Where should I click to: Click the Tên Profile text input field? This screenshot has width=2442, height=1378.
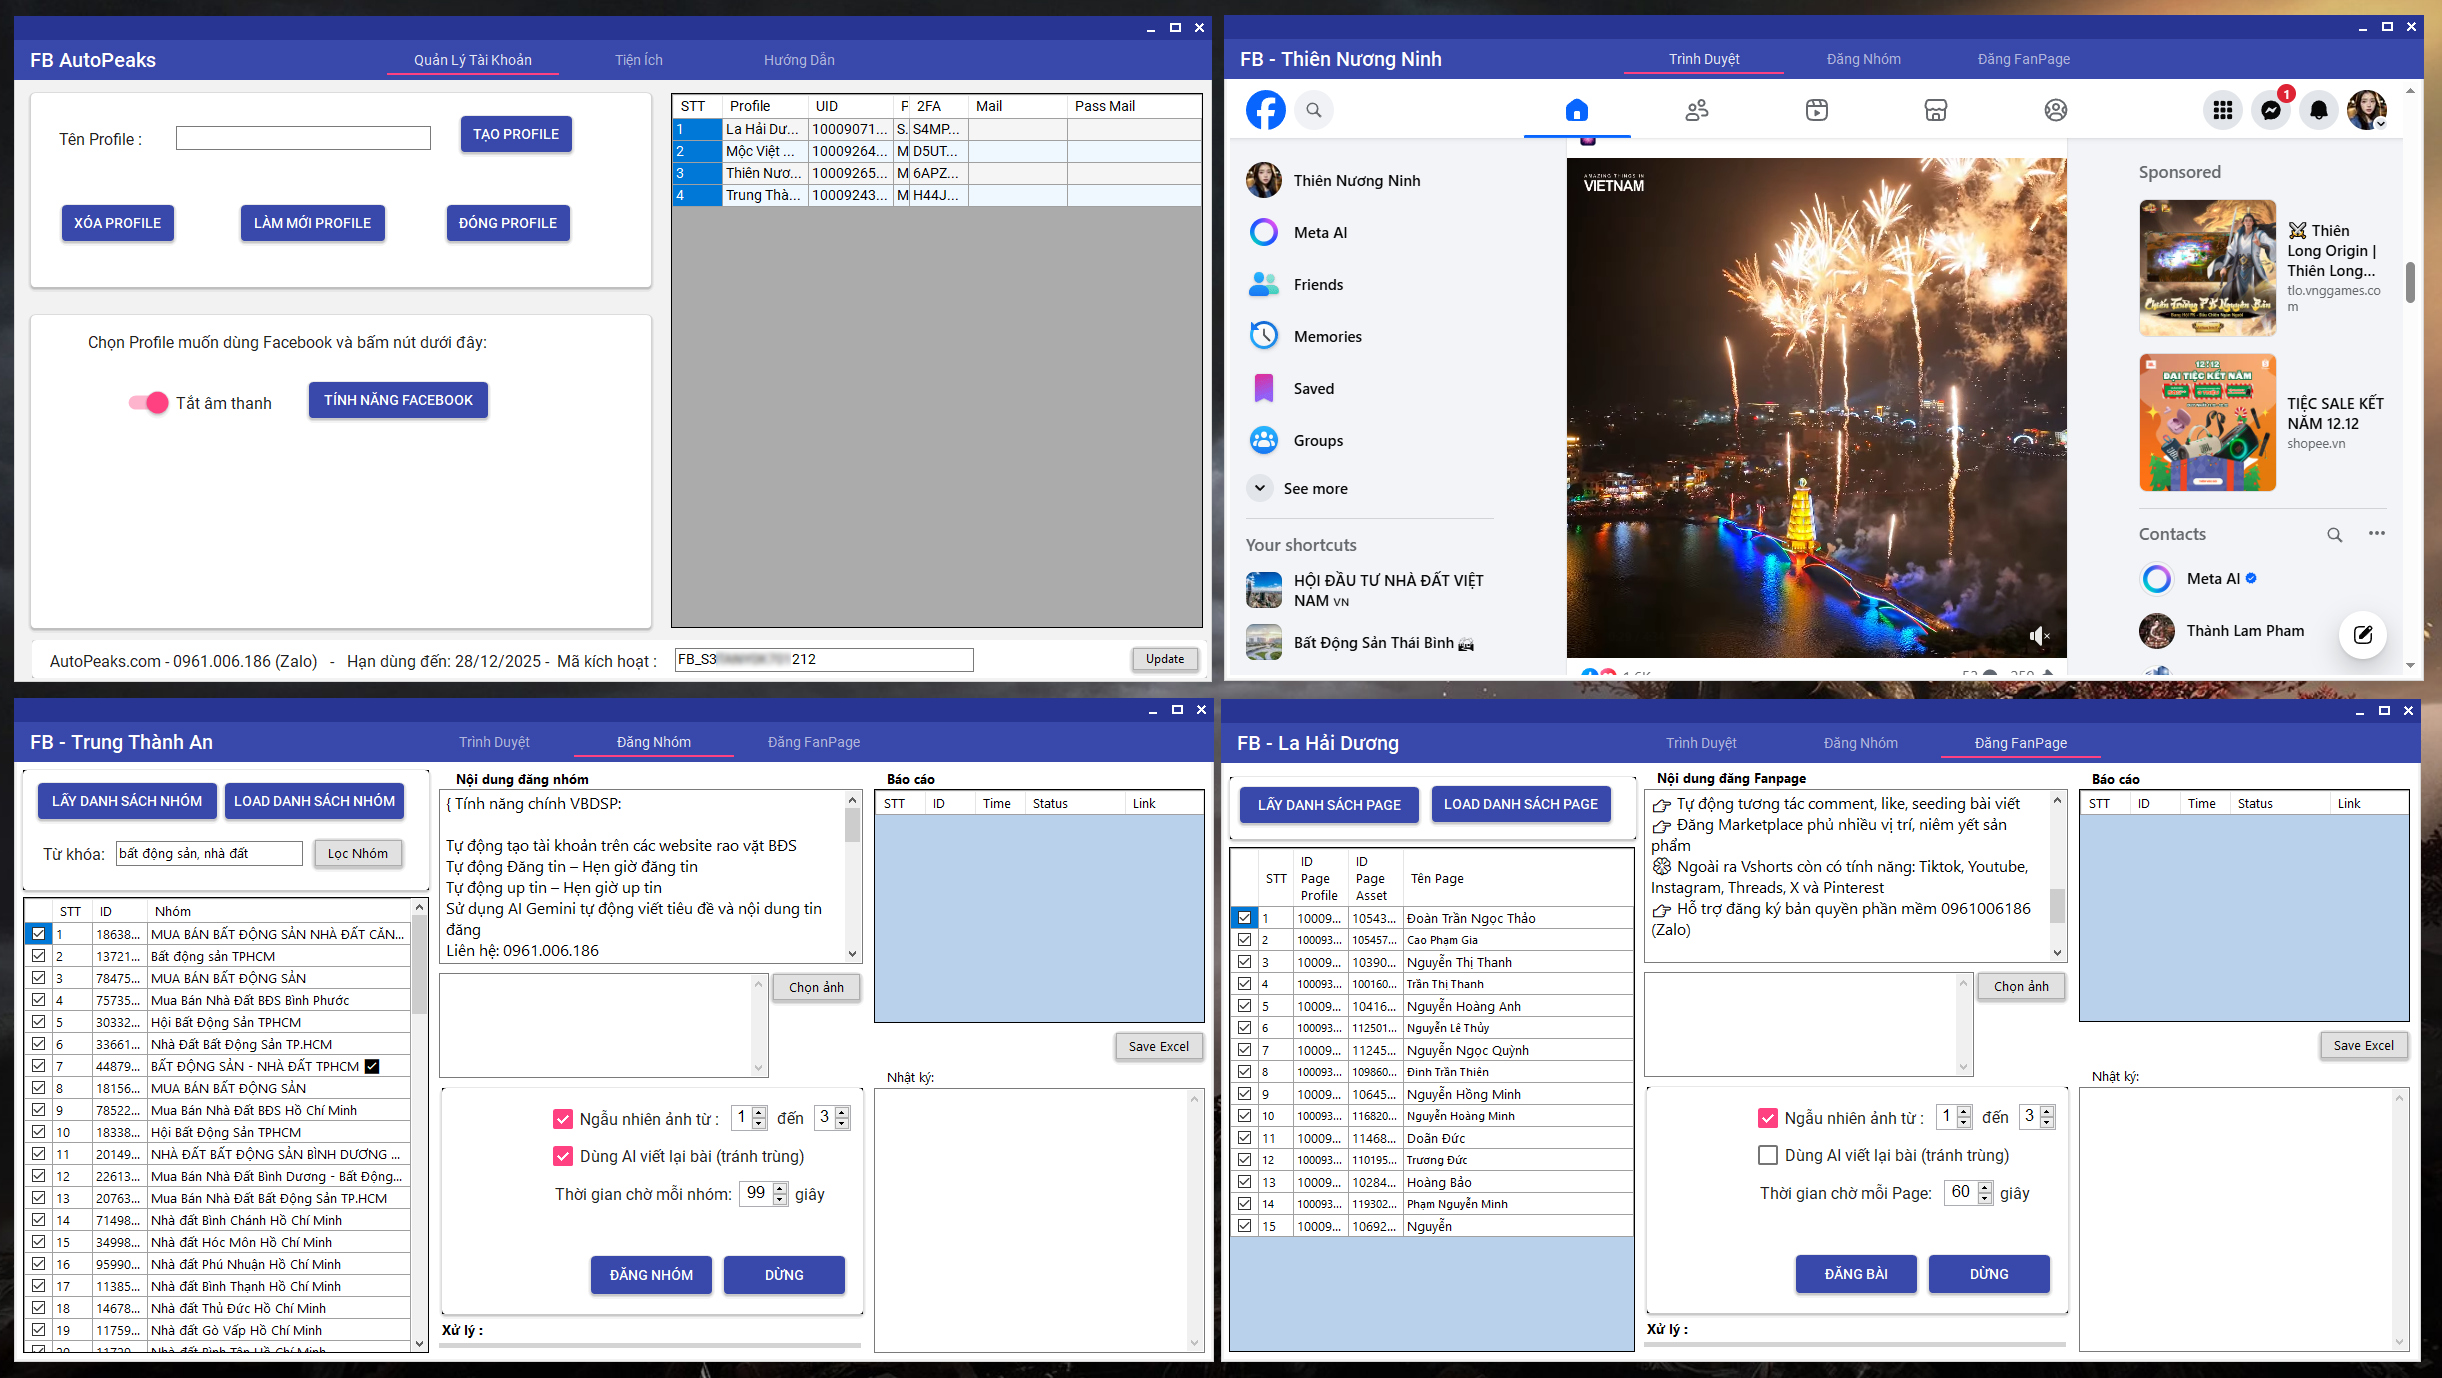coord(303,138)
